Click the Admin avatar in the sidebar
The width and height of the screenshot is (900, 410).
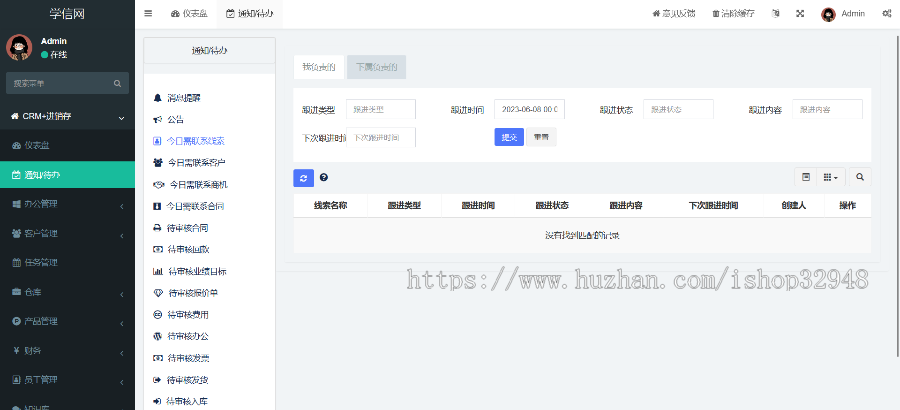point(19,47)
